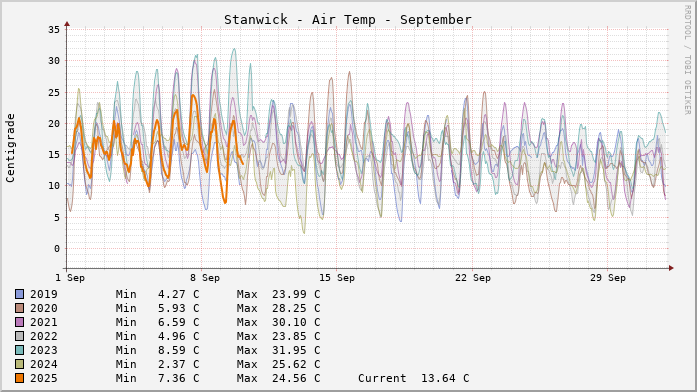Image resolution: width=697 pixels, height=392 pixels.
Task: Click the 2025 orange legend swatch
Action: point(20,378)
